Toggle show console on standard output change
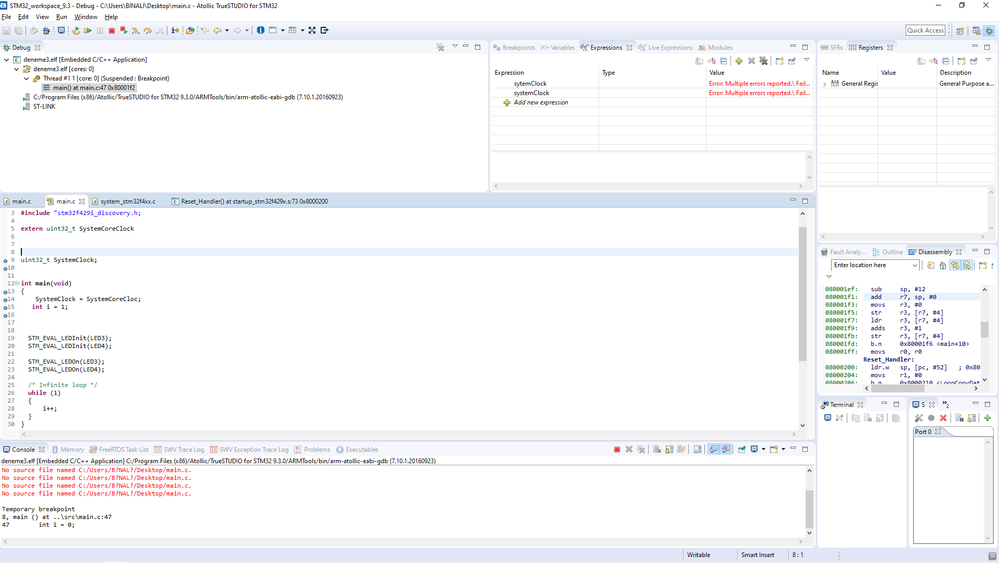The width and height of the screenshot is (999, 563). 713,450
